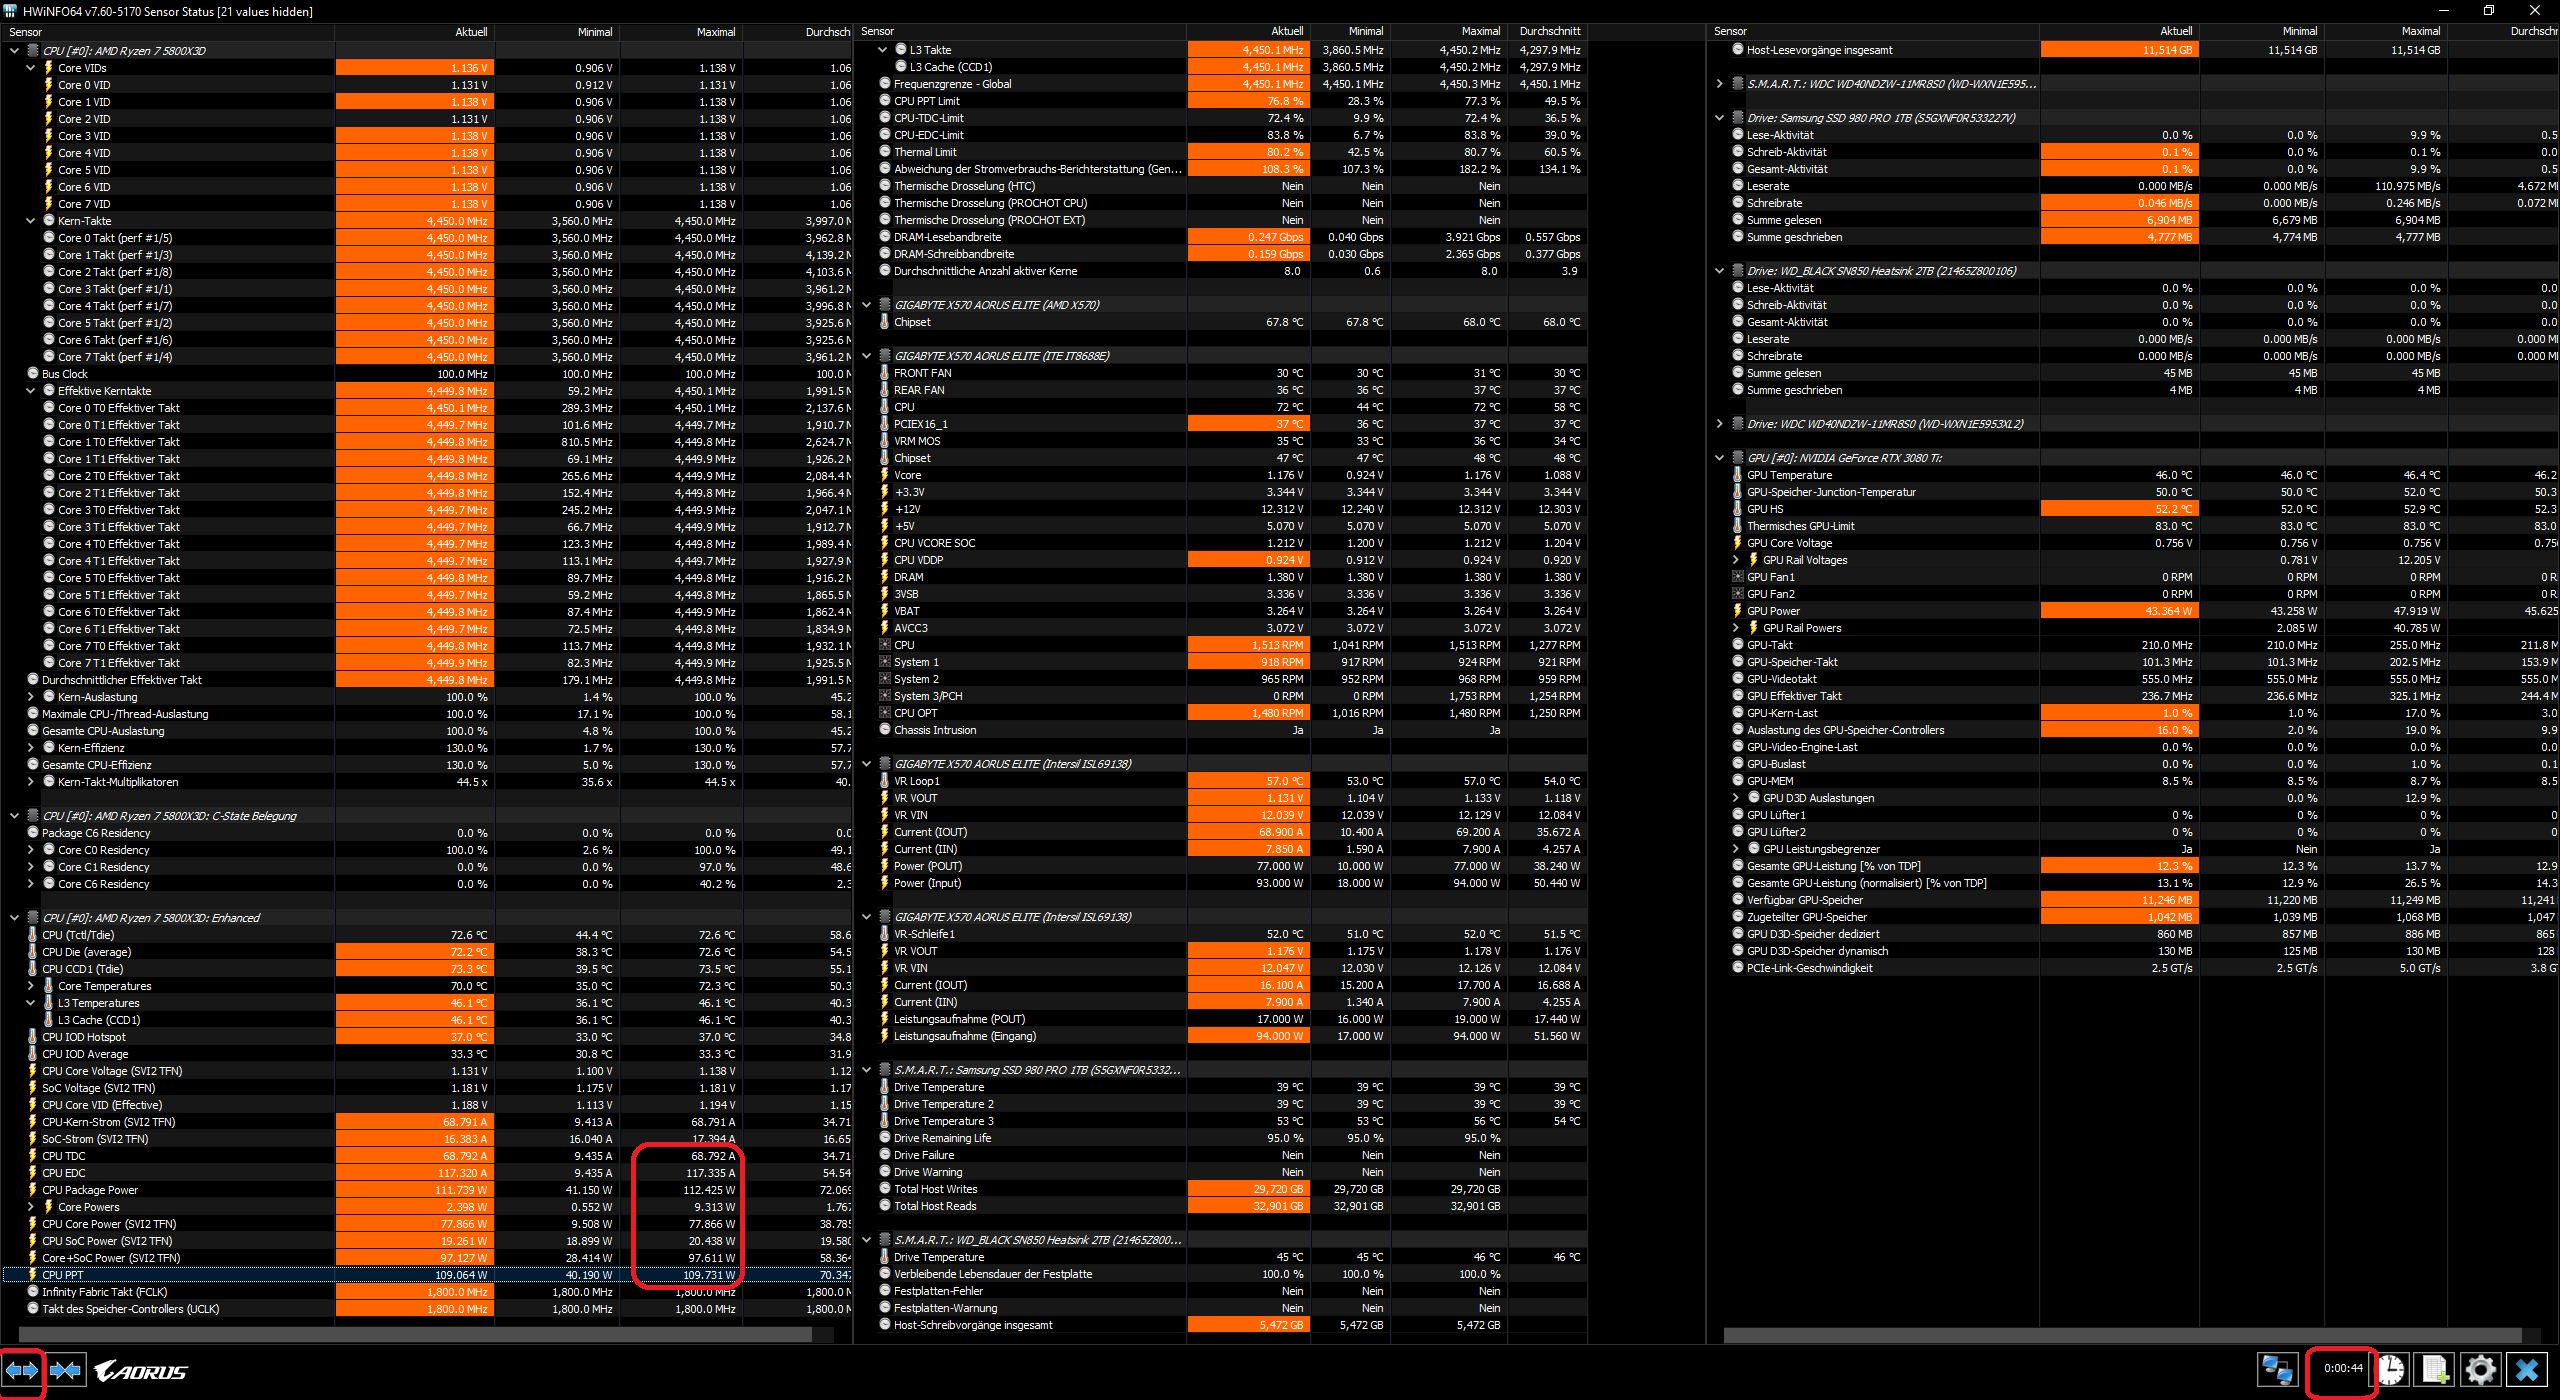Click the Maximal column header in left panel
2560x1400 pixels.
[x=715, y=32]
